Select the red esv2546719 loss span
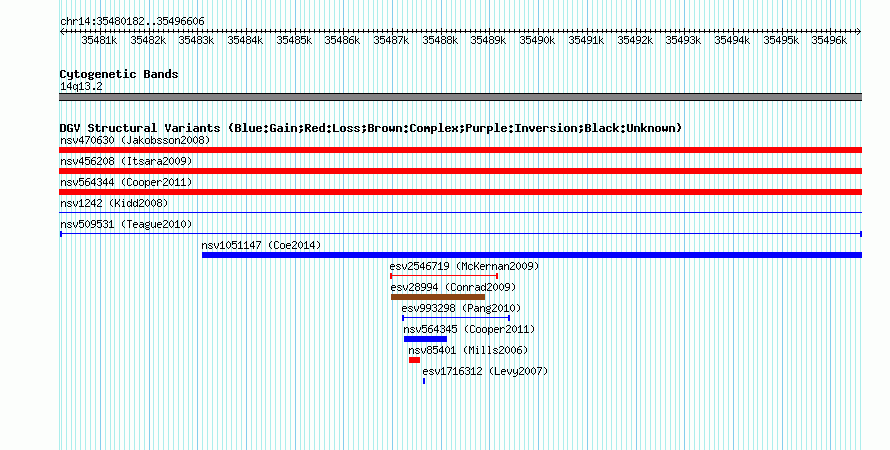 click(x=444, y=276)
